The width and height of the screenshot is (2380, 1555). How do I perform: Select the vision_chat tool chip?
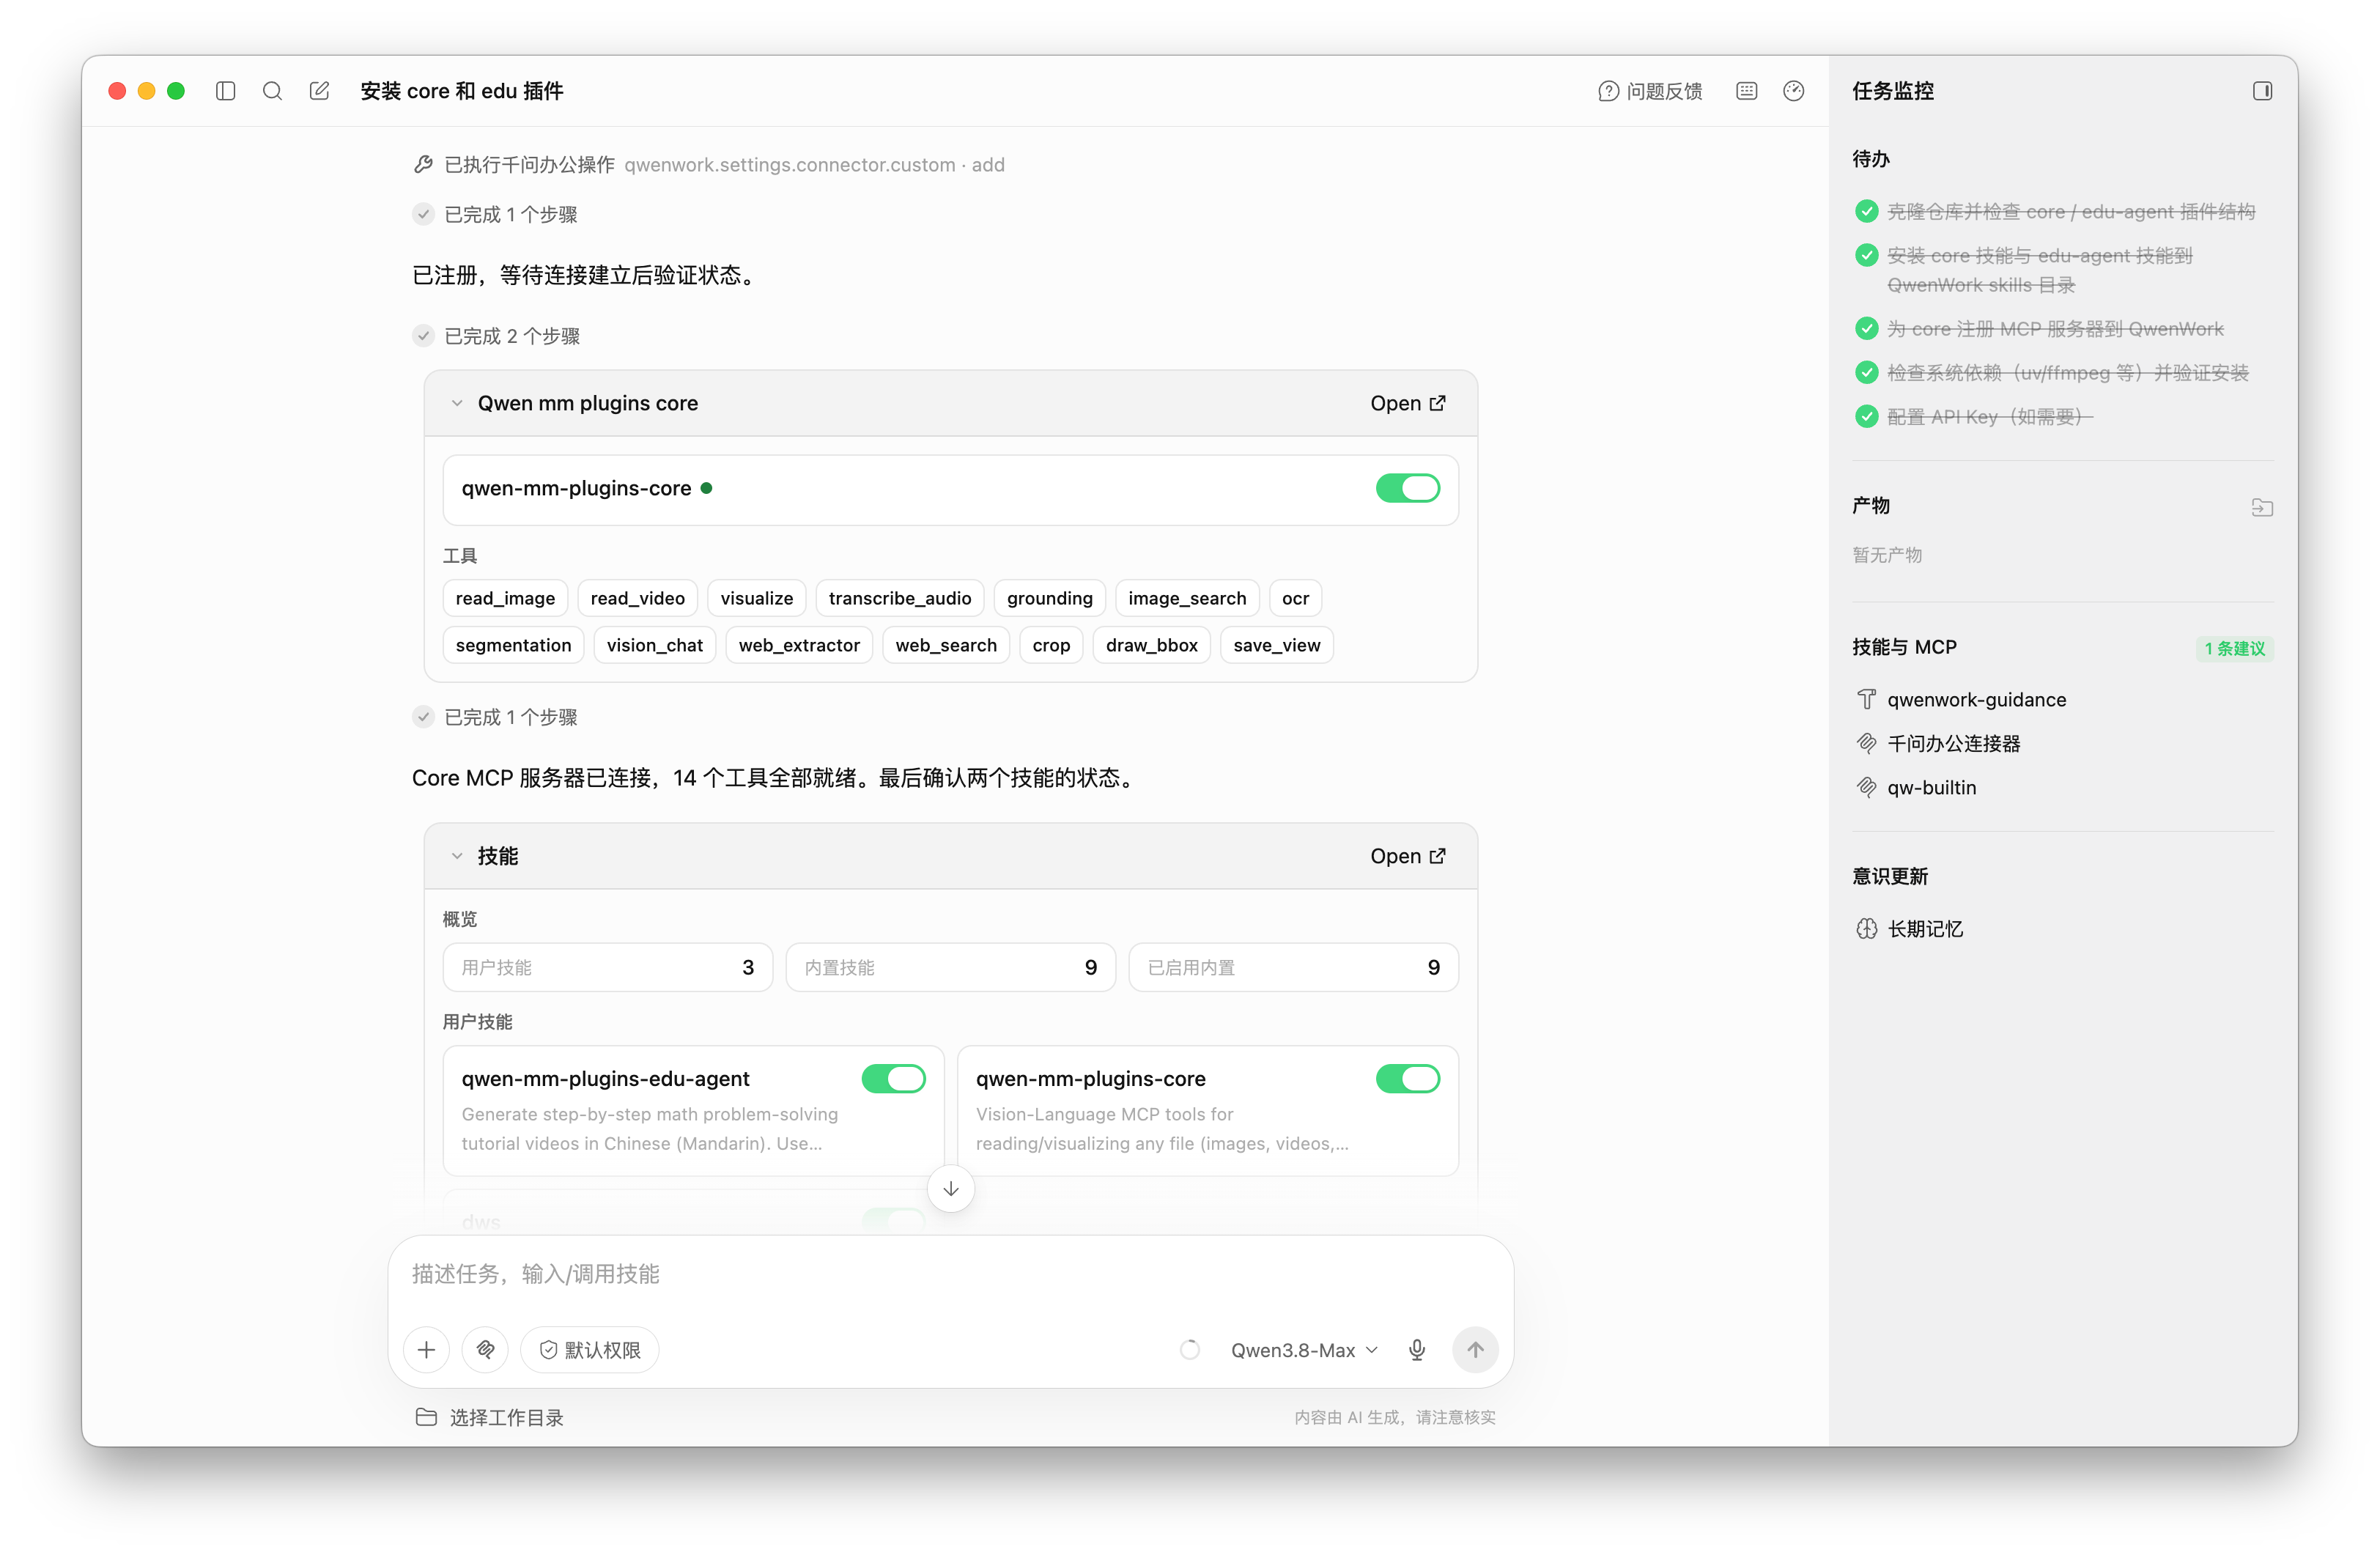(654, 645)
